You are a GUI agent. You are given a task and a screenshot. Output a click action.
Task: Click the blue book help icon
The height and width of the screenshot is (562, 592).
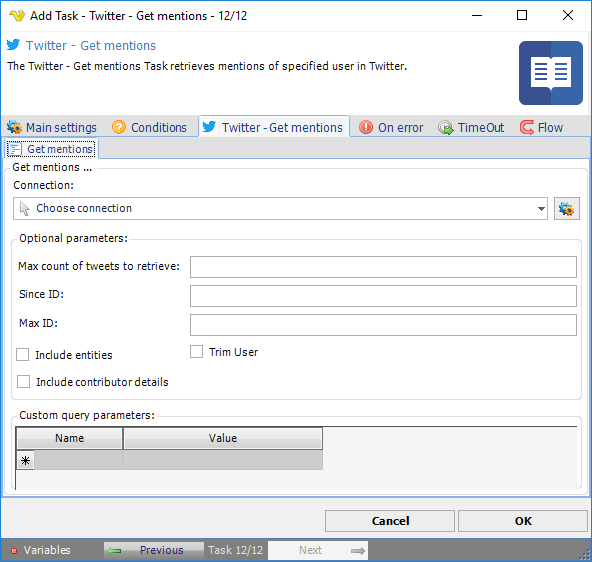click(x=550, y=73)
